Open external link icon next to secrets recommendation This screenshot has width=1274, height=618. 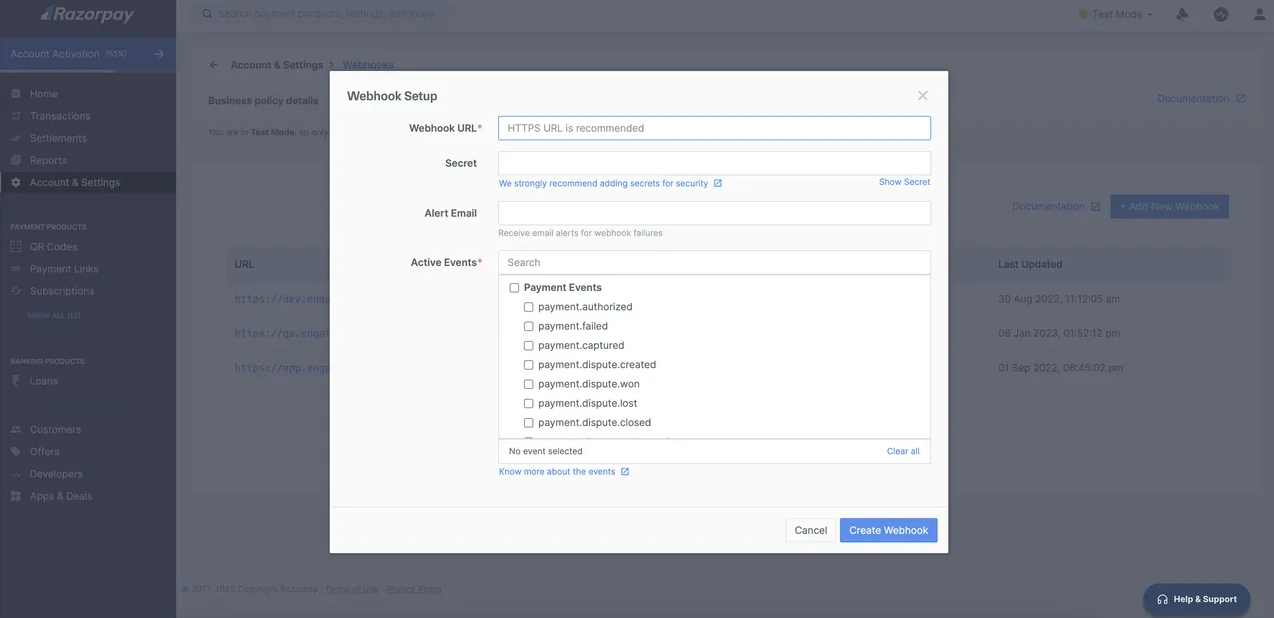pos(718,184)
